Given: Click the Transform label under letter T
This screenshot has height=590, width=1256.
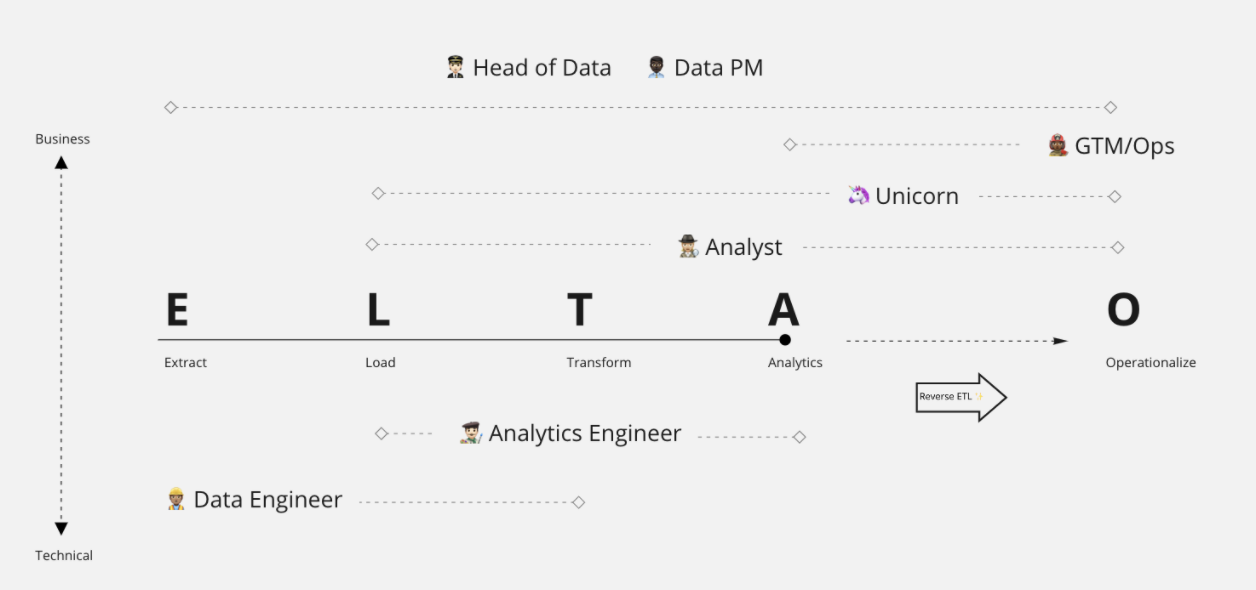Looking at the screenshot, I should coord(599,363).
